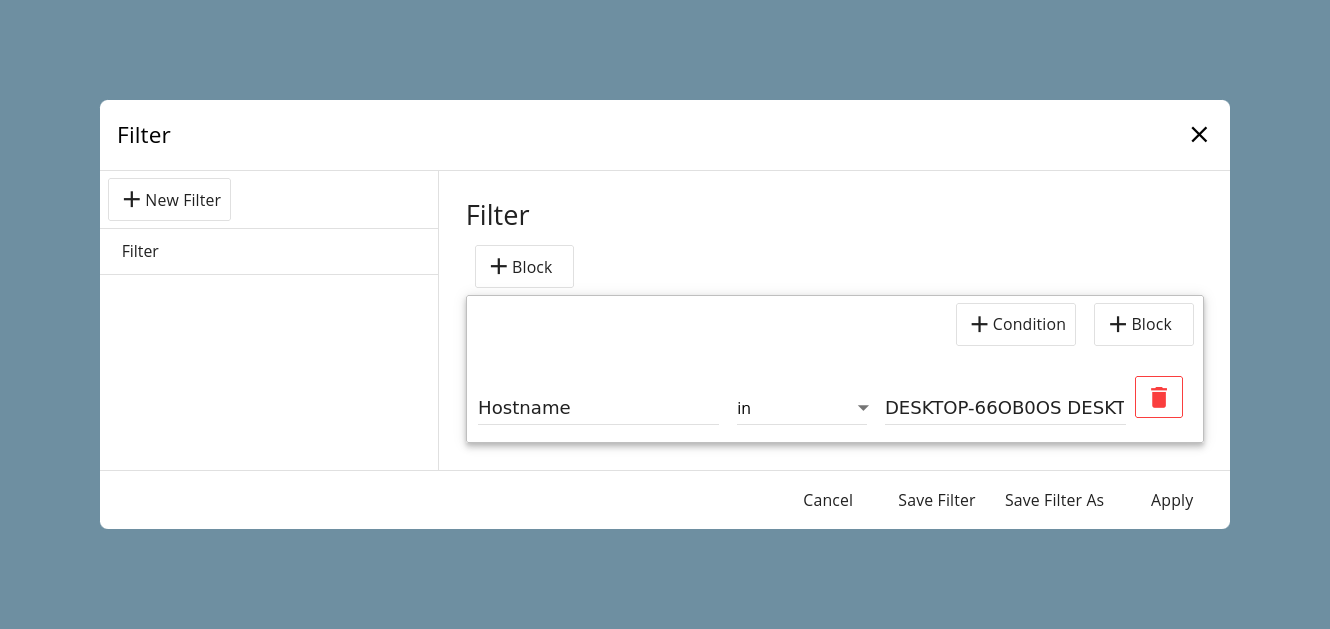Screen dimensions: 1330x629
Task: Edit the DESKTOP-66OB0OS value field
Action: coord(1005,408)
